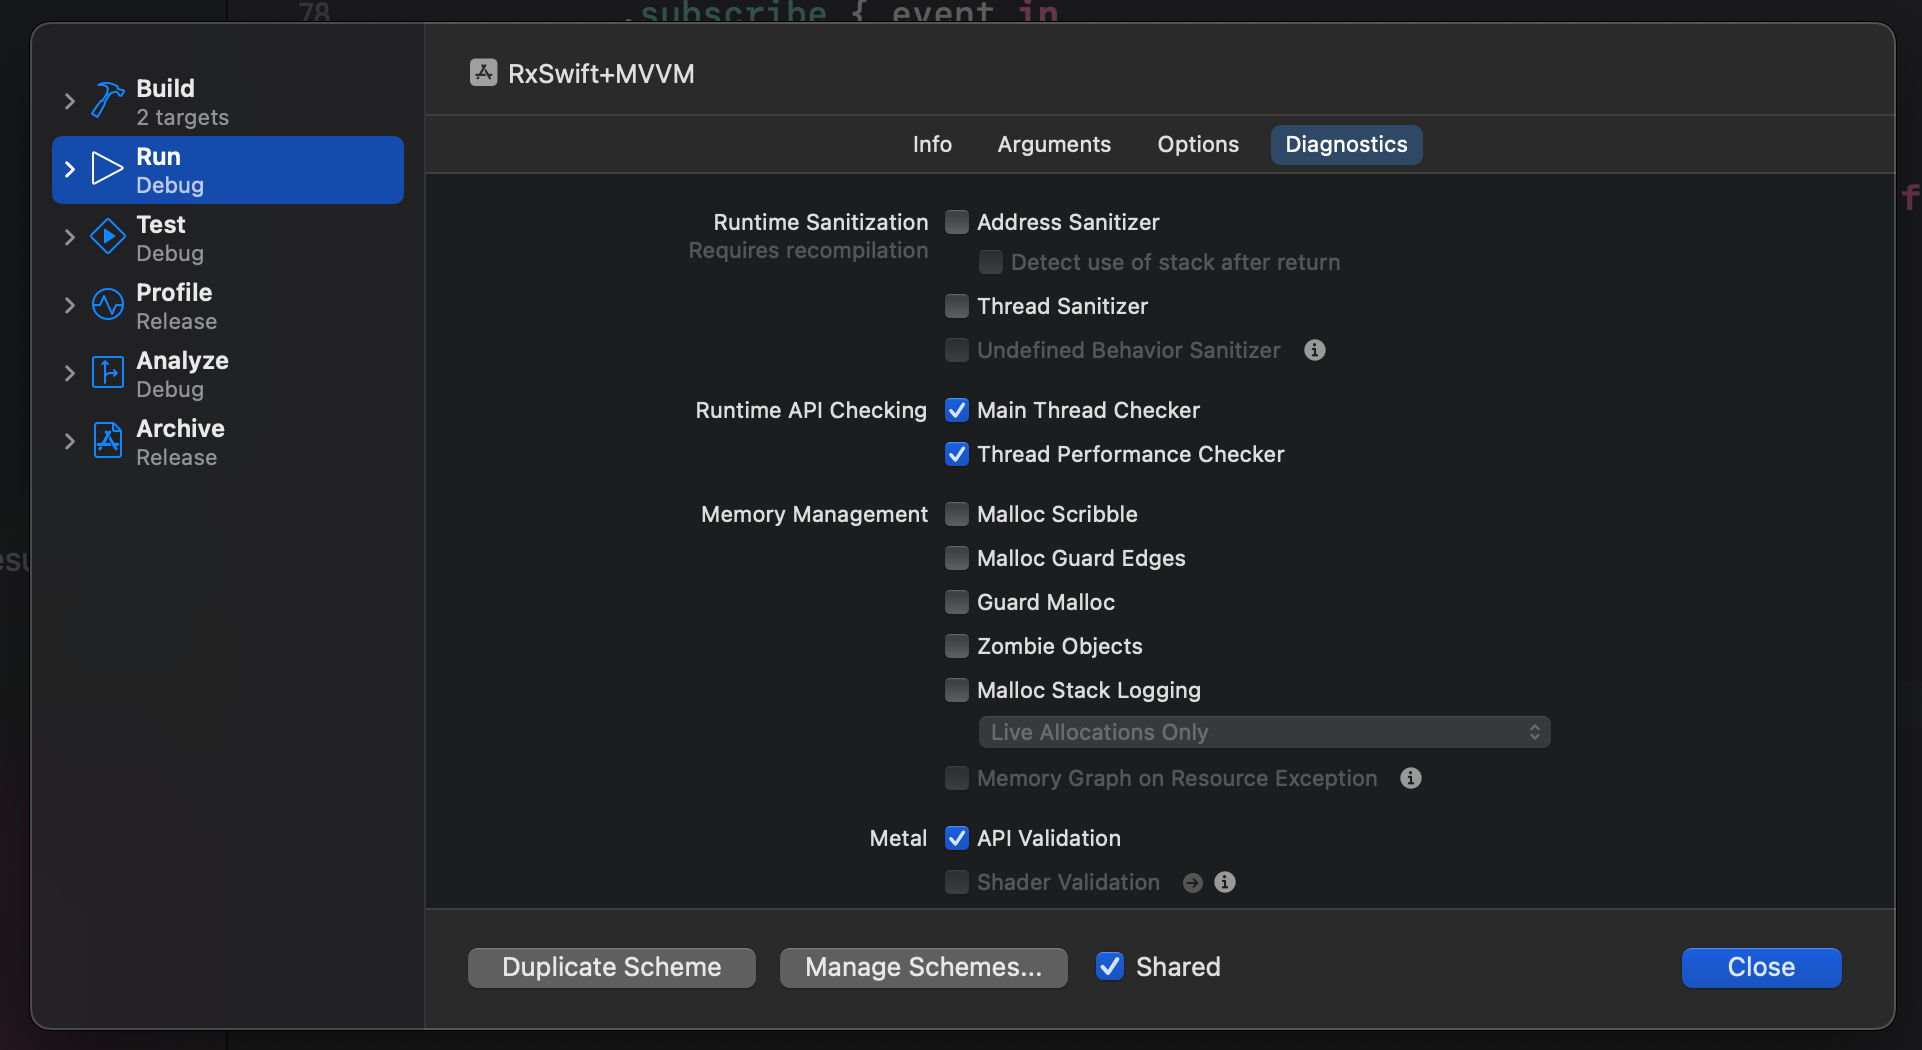The height and width of the screenshot is (1050, 1922).
Task: Click the RxSwift+MVVM scheme name
Action: point(601,74)
